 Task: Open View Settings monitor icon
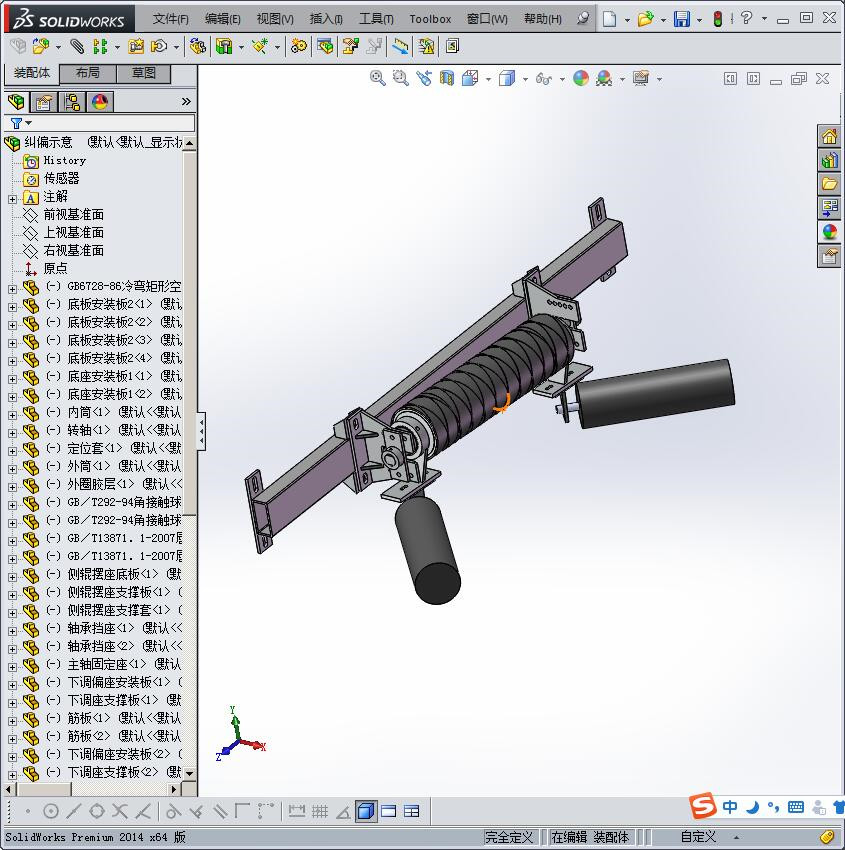coord(641,79)
